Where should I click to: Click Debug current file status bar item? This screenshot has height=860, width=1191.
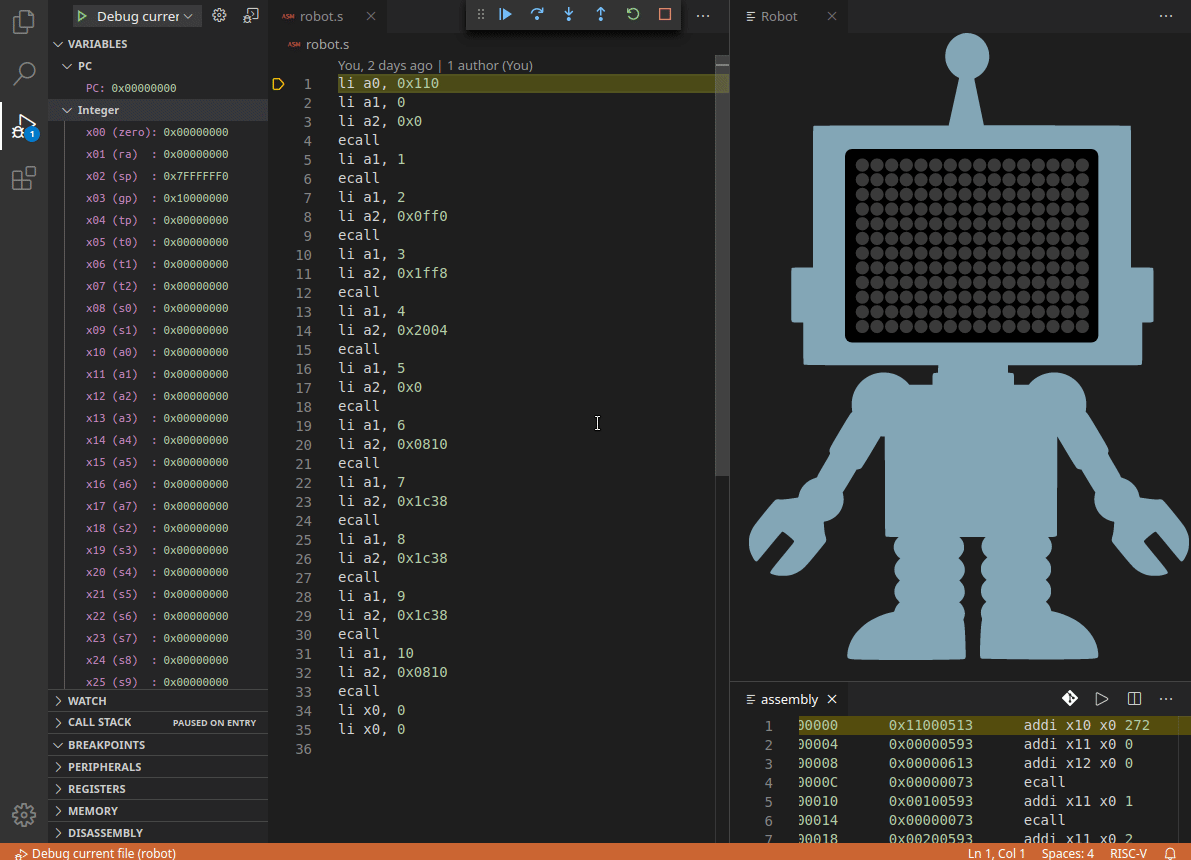click(x=96, y=853)
